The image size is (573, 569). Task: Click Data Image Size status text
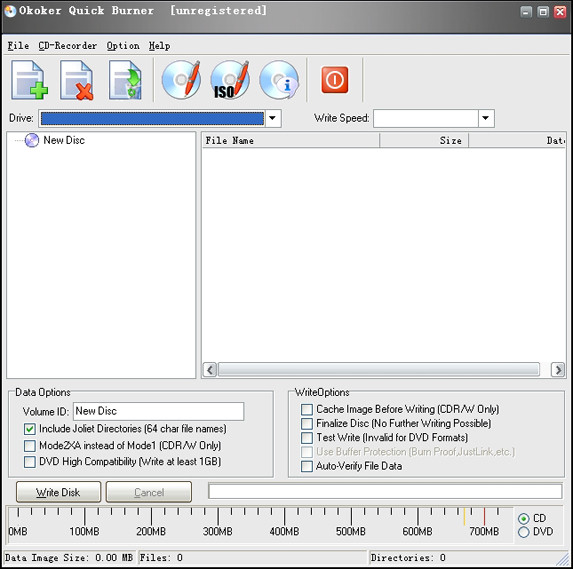69,558
